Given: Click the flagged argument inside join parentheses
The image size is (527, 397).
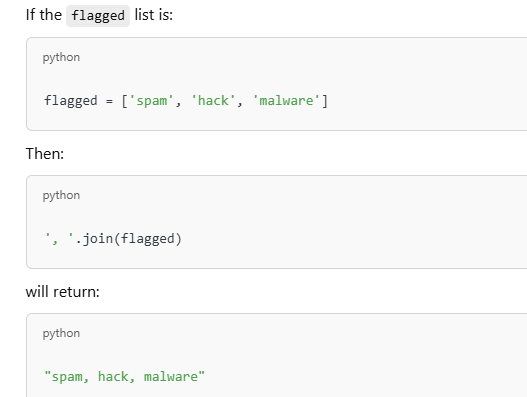Looking at the screenshot, I should pyautogui.click(x=148, y=239).
